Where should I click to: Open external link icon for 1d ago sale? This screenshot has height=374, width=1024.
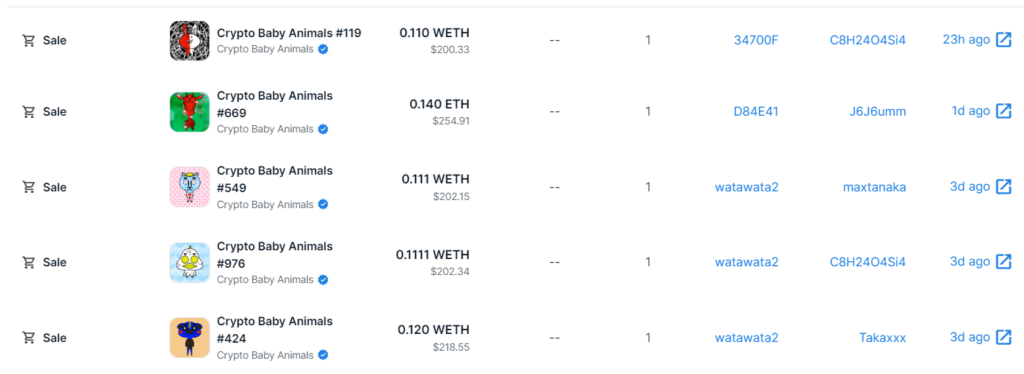[1003, 111]
